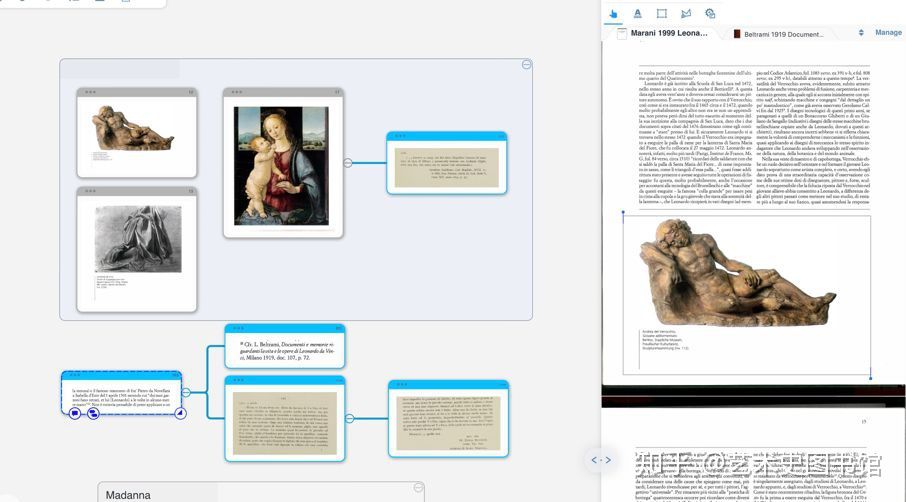Switch to Beltrami 1919 Document tab
The image size is (906, 502).
[x=778, y=34]
